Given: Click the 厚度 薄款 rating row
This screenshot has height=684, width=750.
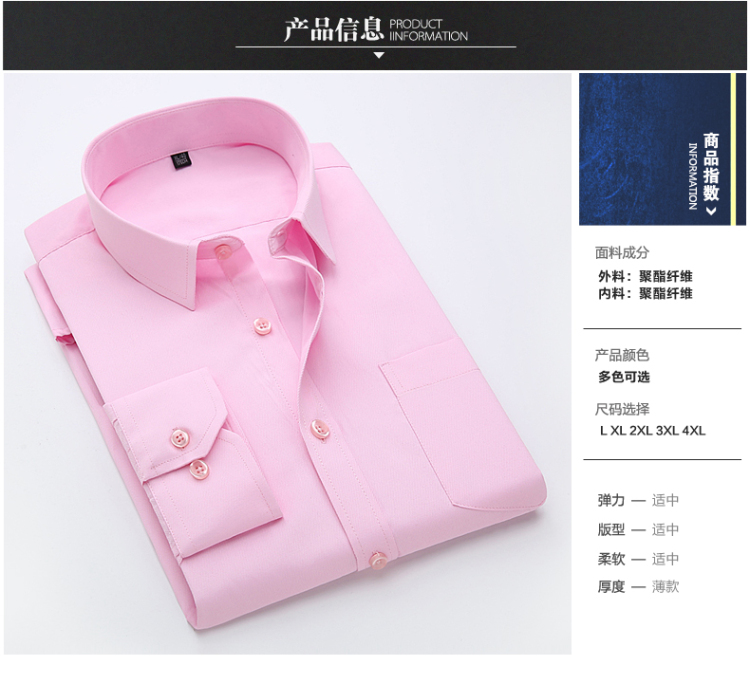Looking at the screenshot, I should point(638,586).
